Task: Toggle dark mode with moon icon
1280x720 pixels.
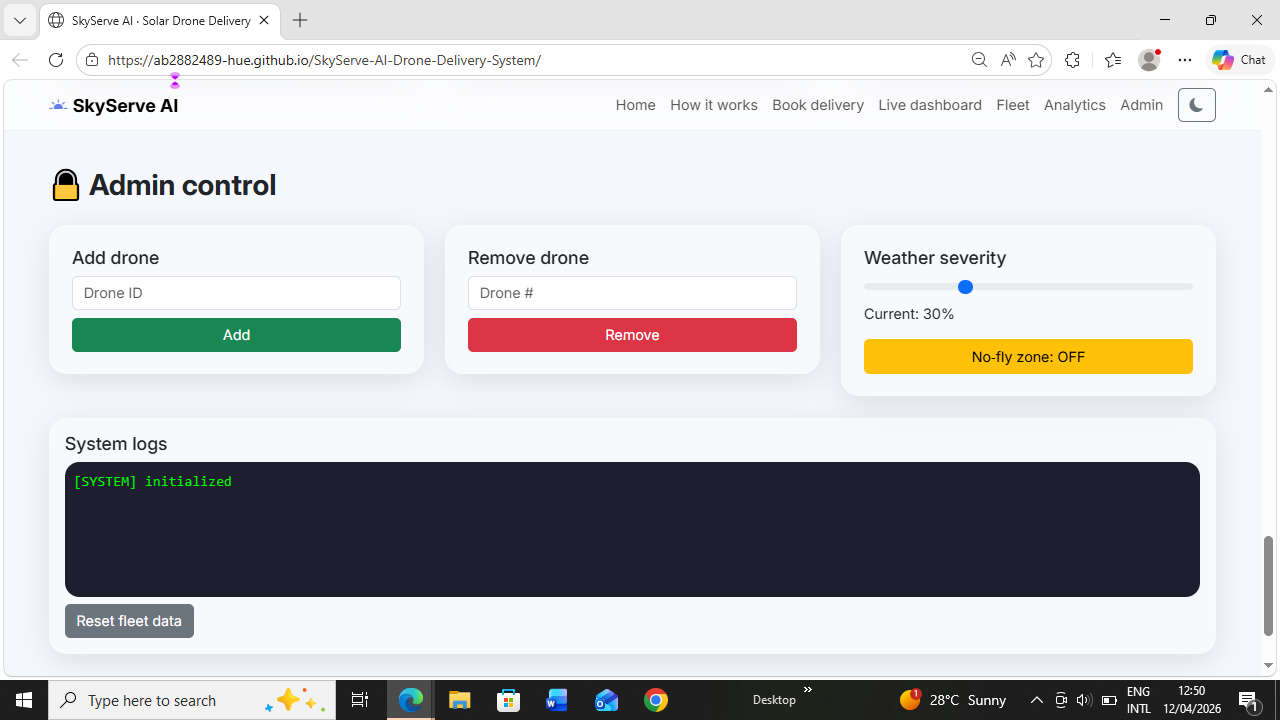Action: (x=1197, y=105)
